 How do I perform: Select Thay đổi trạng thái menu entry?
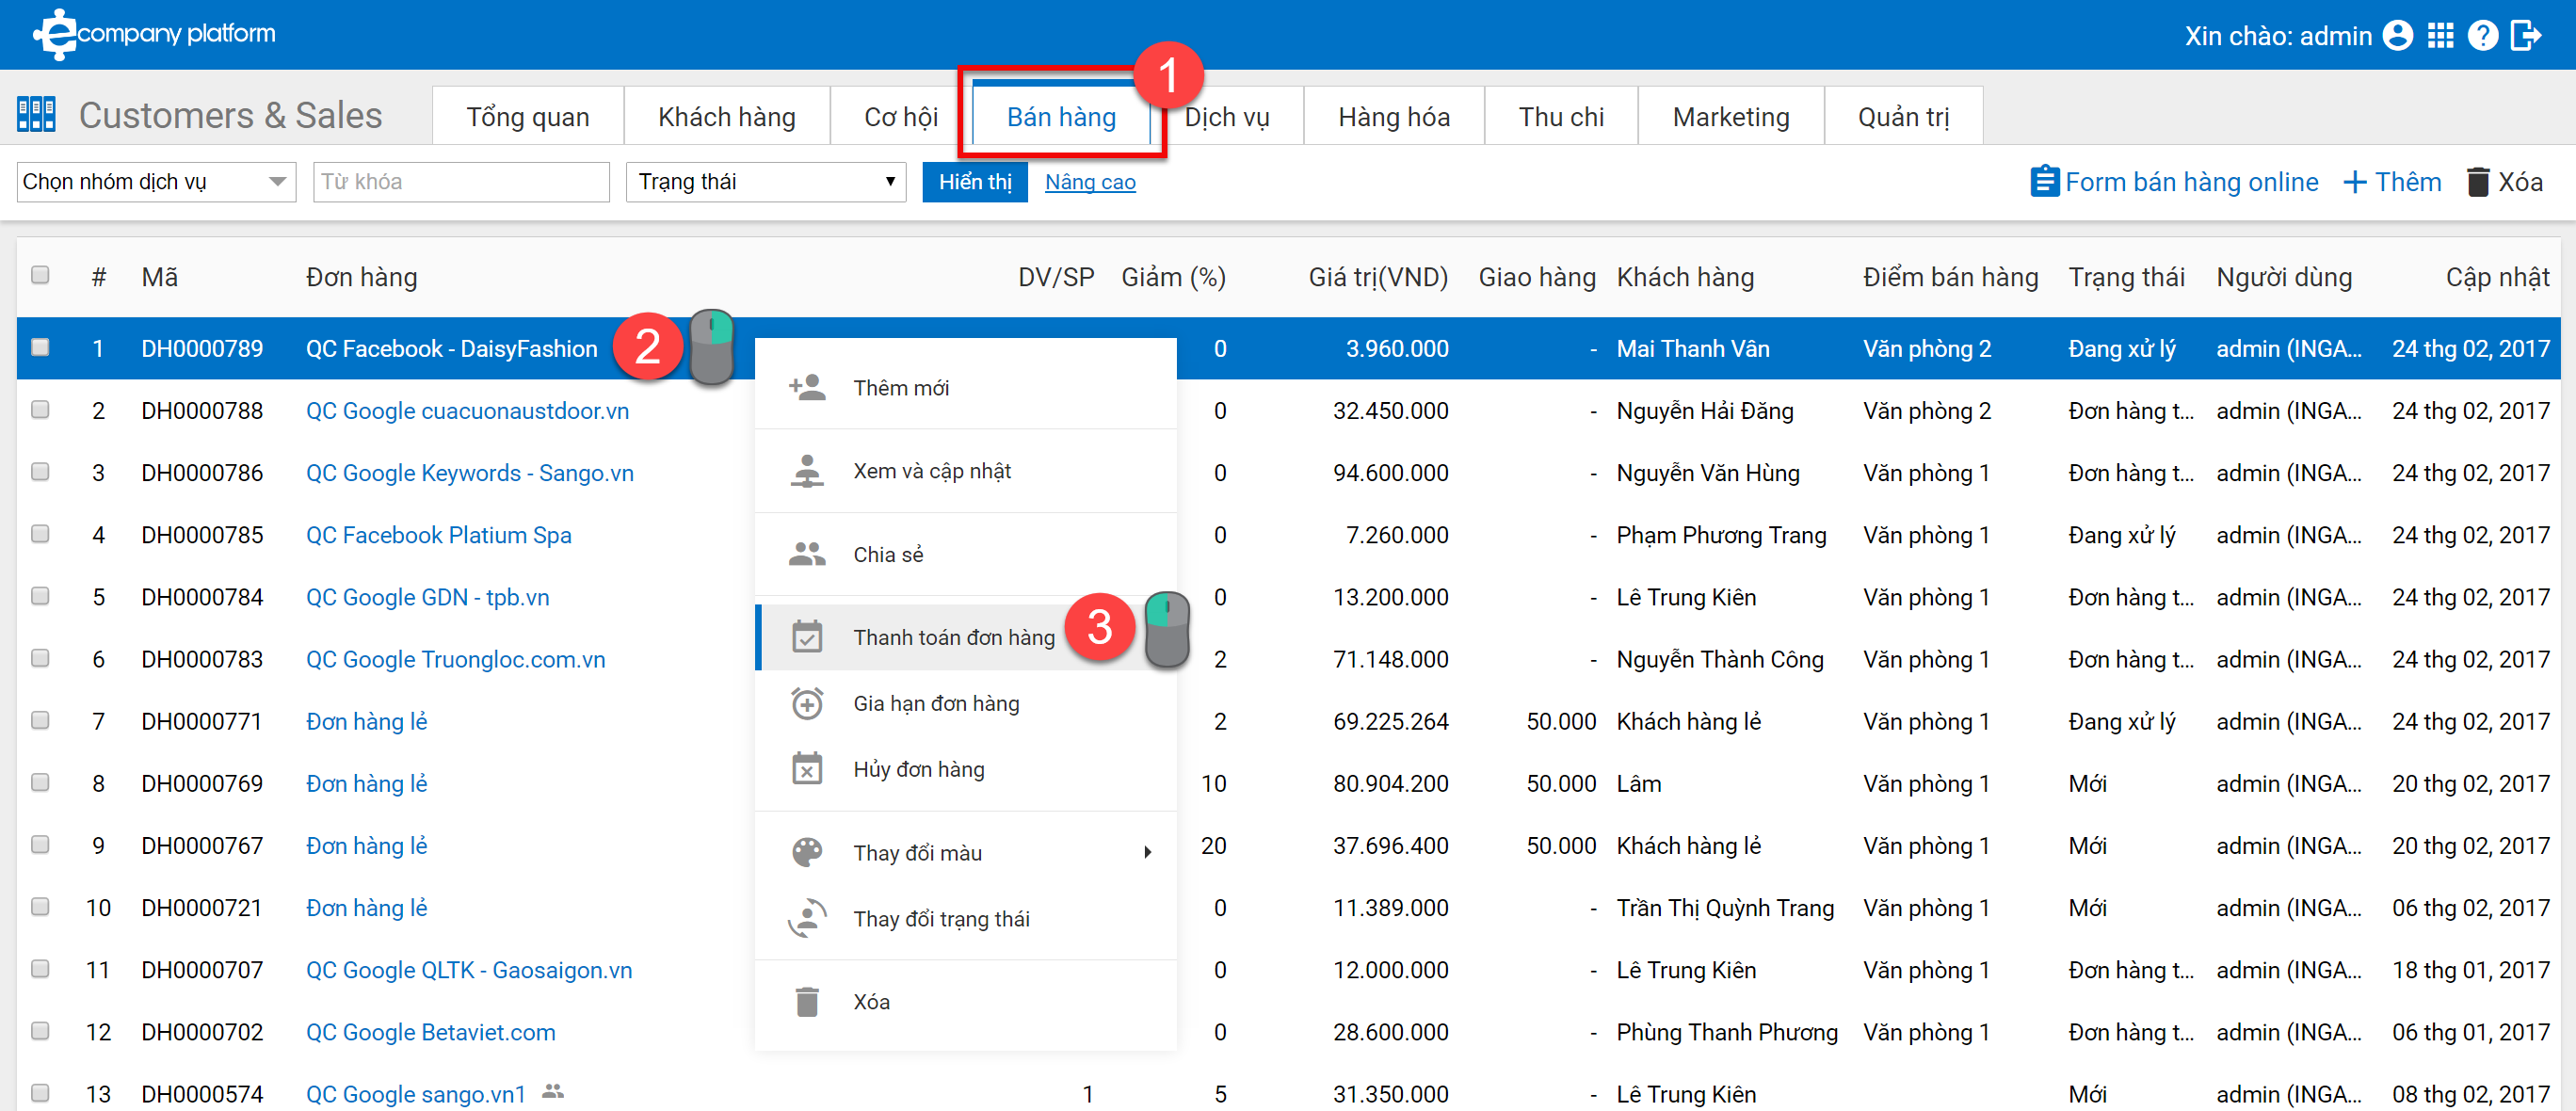tap(966, 918)
